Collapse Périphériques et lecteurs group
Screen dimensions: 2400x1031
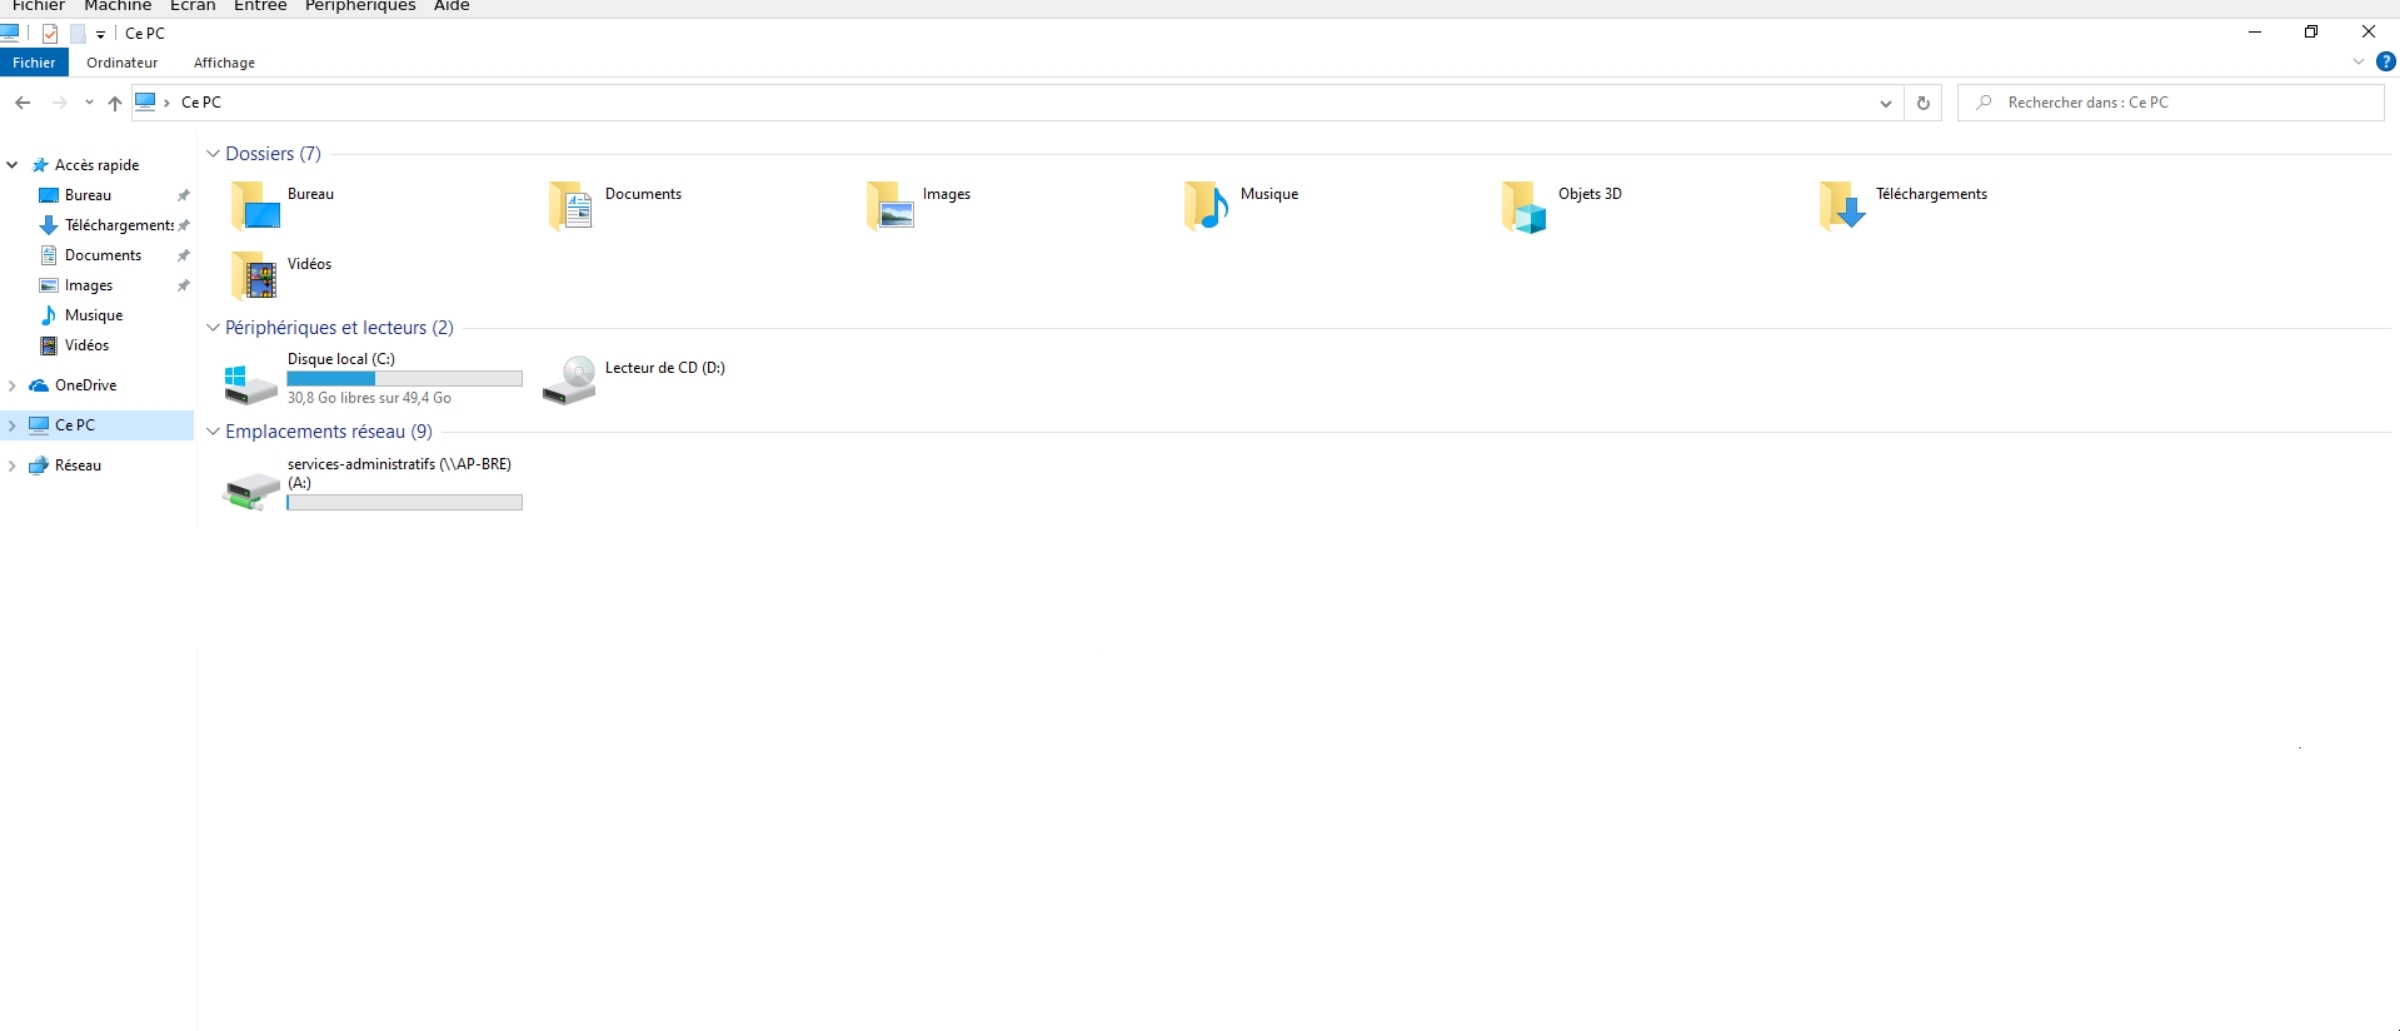tap(213, 328)
